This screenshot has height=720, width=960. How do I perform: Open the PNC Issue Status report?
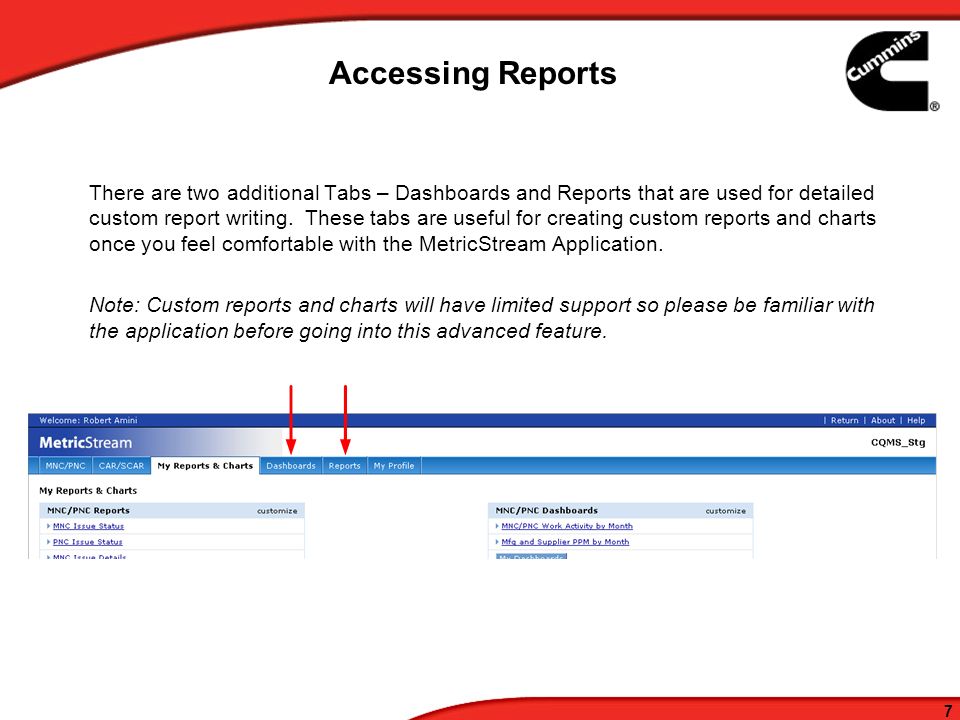click(x=88, y=542)
